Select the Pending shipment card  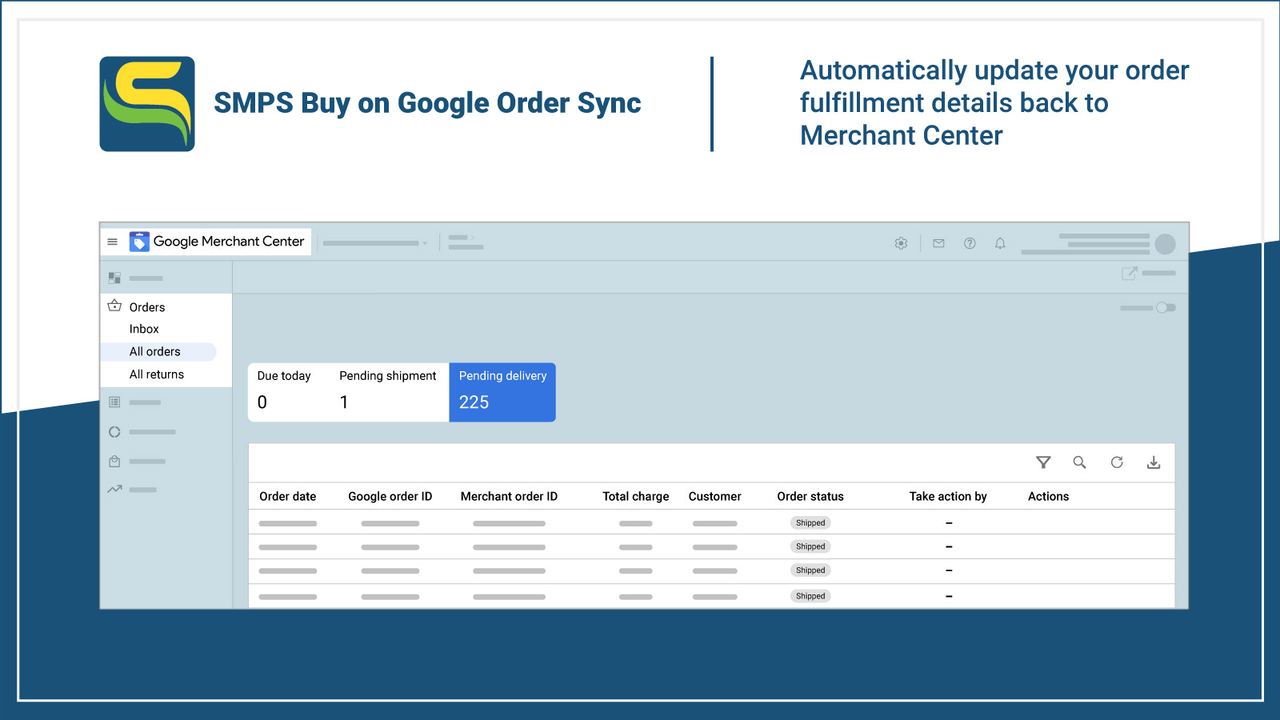[389, 392]
